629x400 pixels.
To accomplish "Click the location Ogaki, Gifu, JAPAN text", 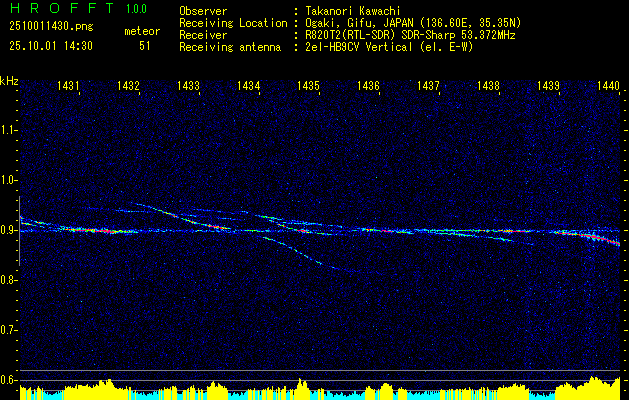I will coord(413,23).
